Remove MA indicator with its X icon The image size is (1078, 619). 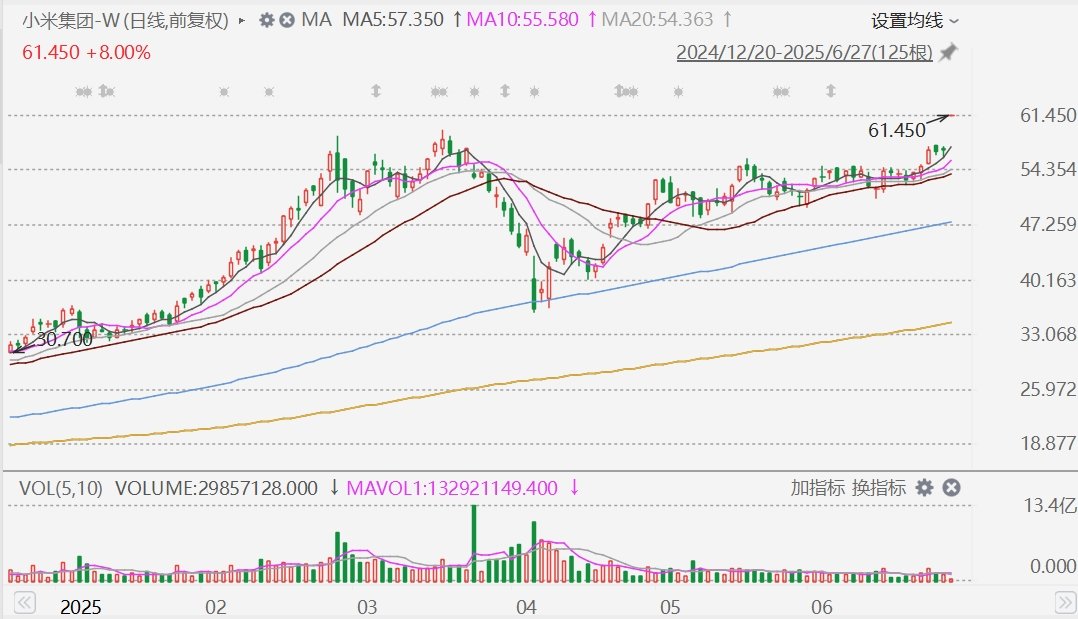pos(287,20)
